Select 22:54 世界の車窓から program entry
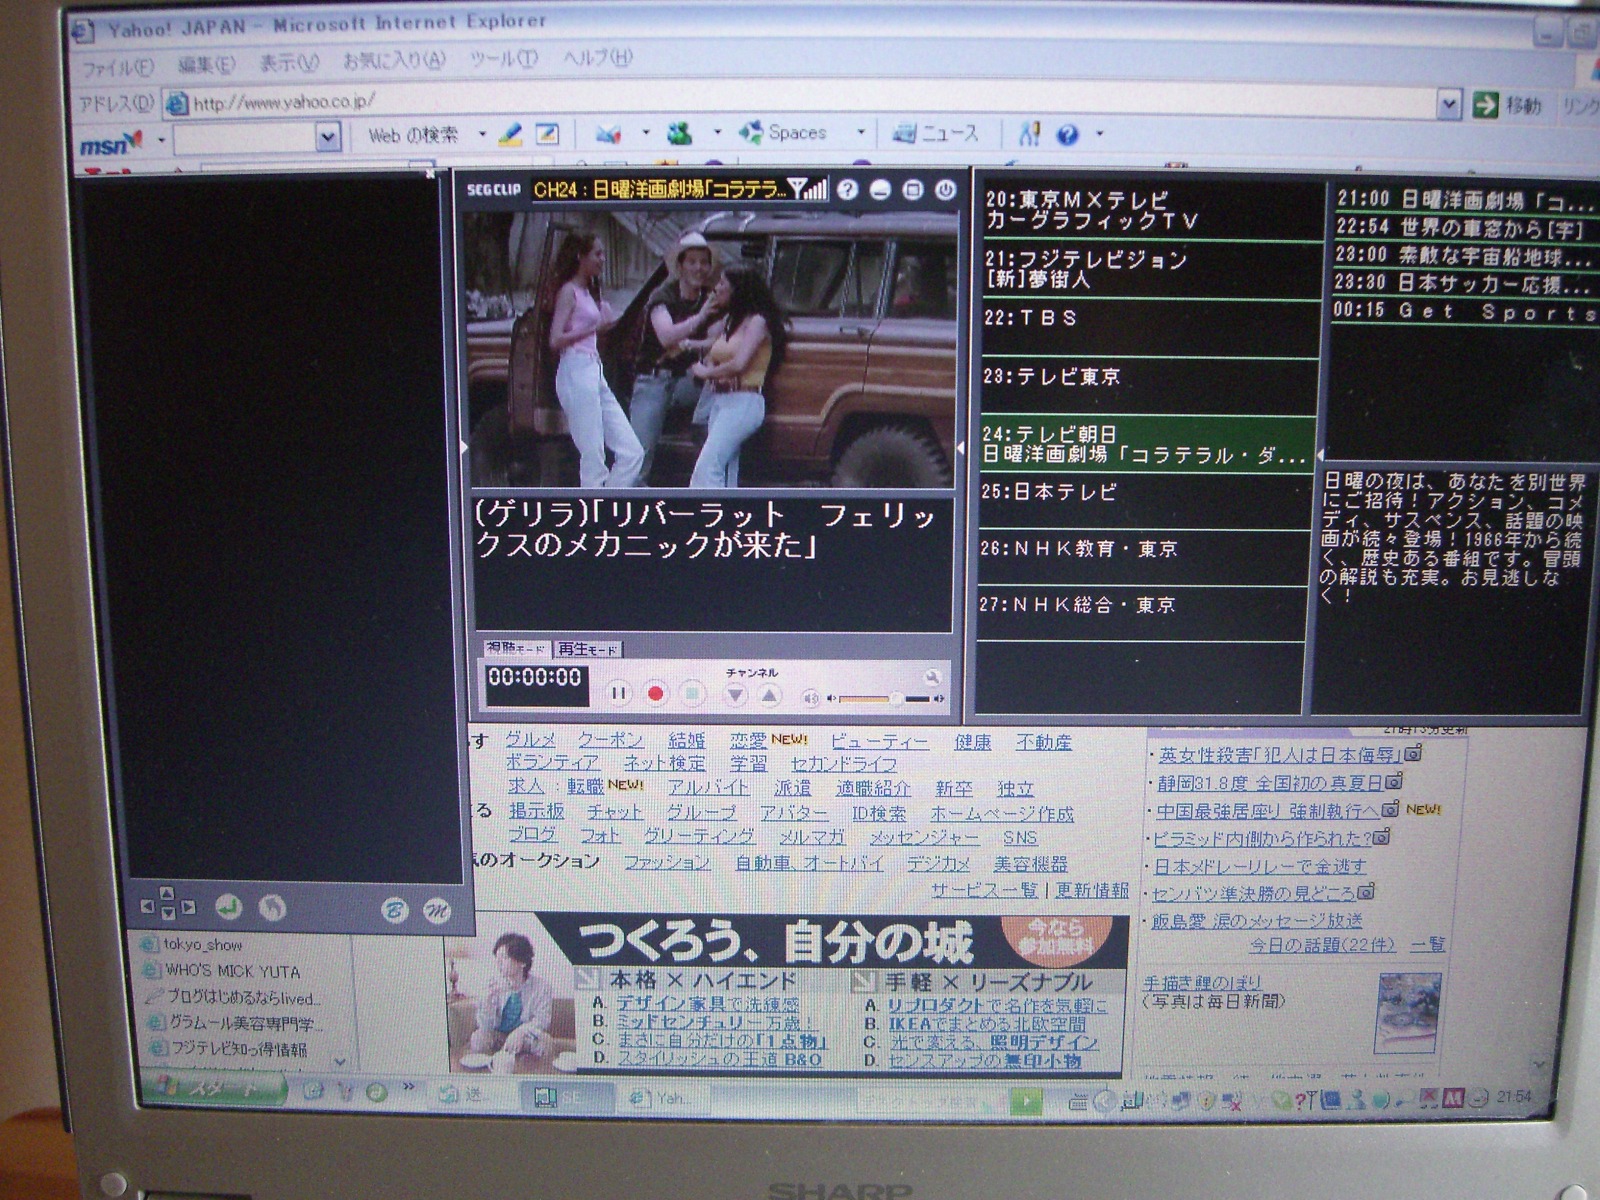This screenshot has height=1200, width=1600. coord(1463,228)
